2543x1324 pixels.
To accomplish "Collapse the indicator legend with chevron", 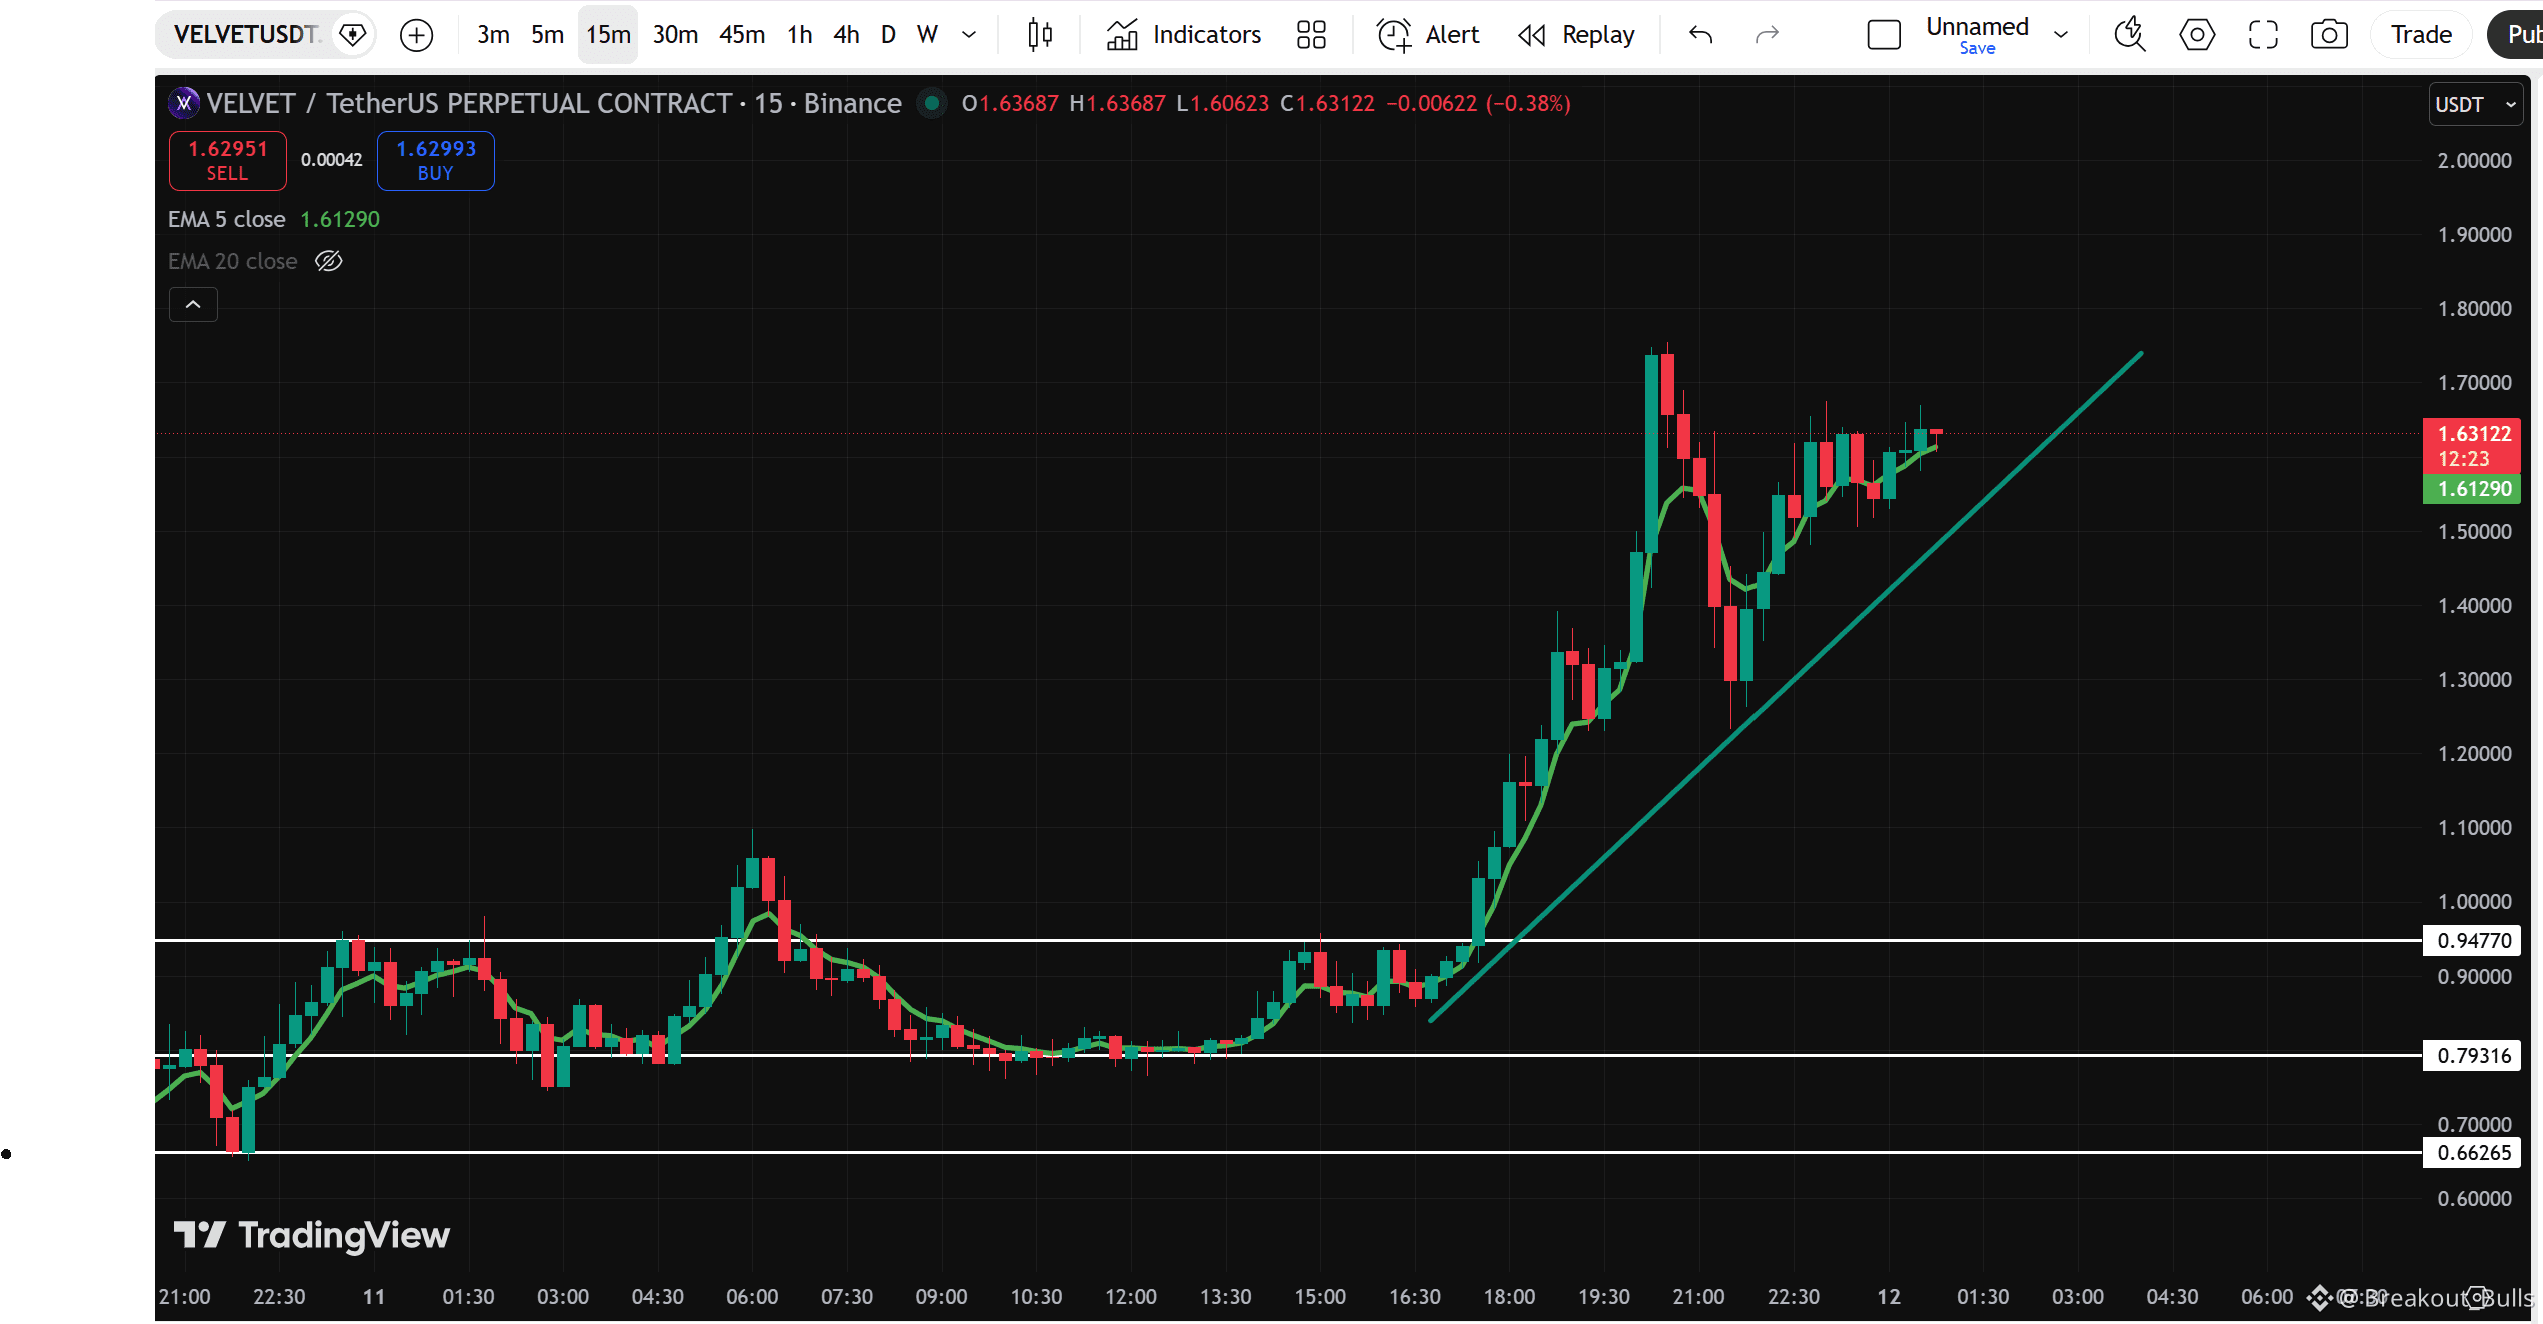I will [x=193, y=304].
